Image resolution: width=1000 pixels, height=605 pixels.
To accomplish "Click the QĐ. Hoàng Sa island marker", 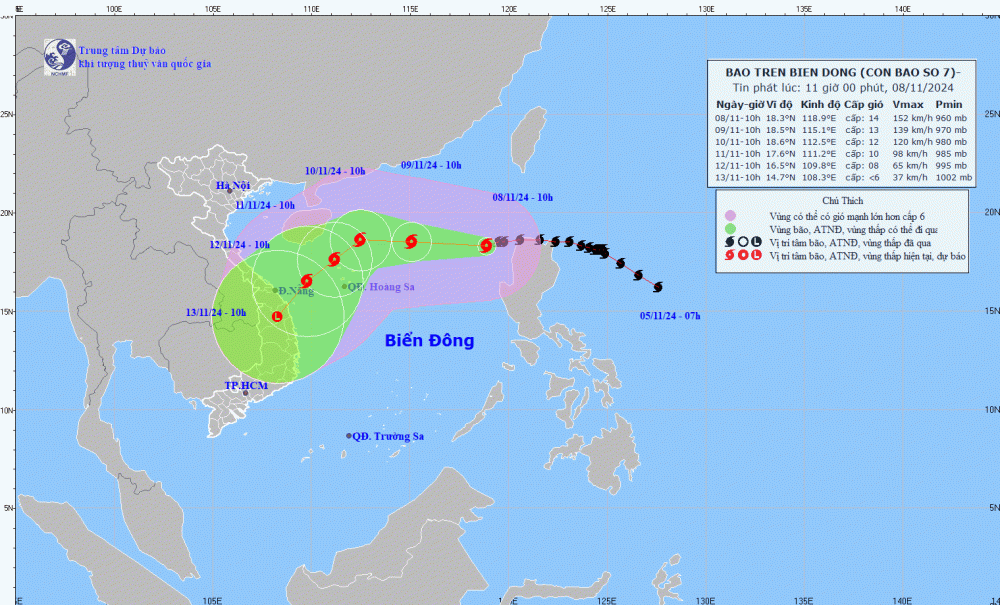I will 345,287.
